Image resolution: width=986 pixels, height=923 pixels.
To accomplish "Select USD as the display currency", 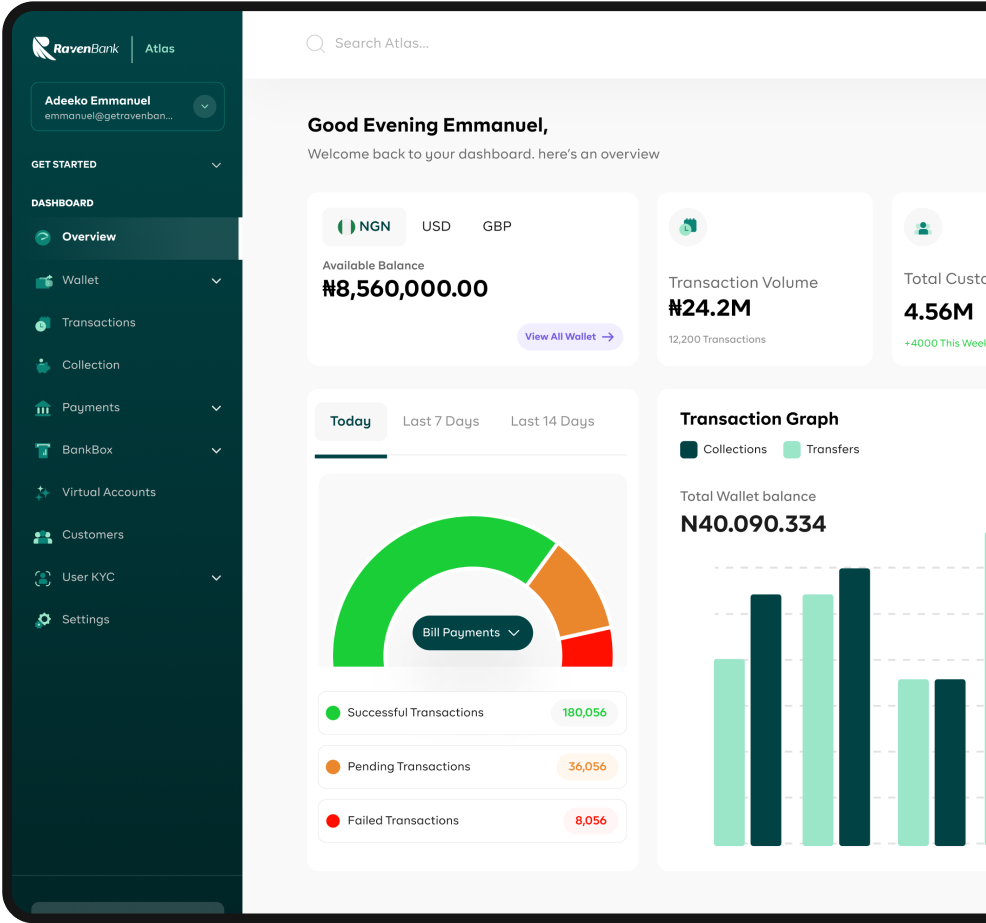I will [x=436, y=226].
